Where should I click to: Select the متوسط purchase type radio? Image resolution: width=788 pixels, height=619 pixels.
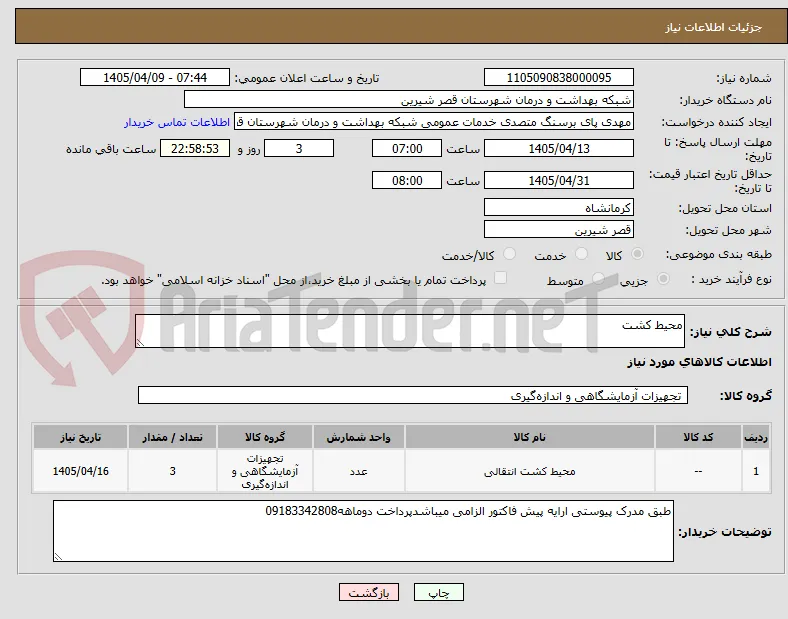coord(598,278)
